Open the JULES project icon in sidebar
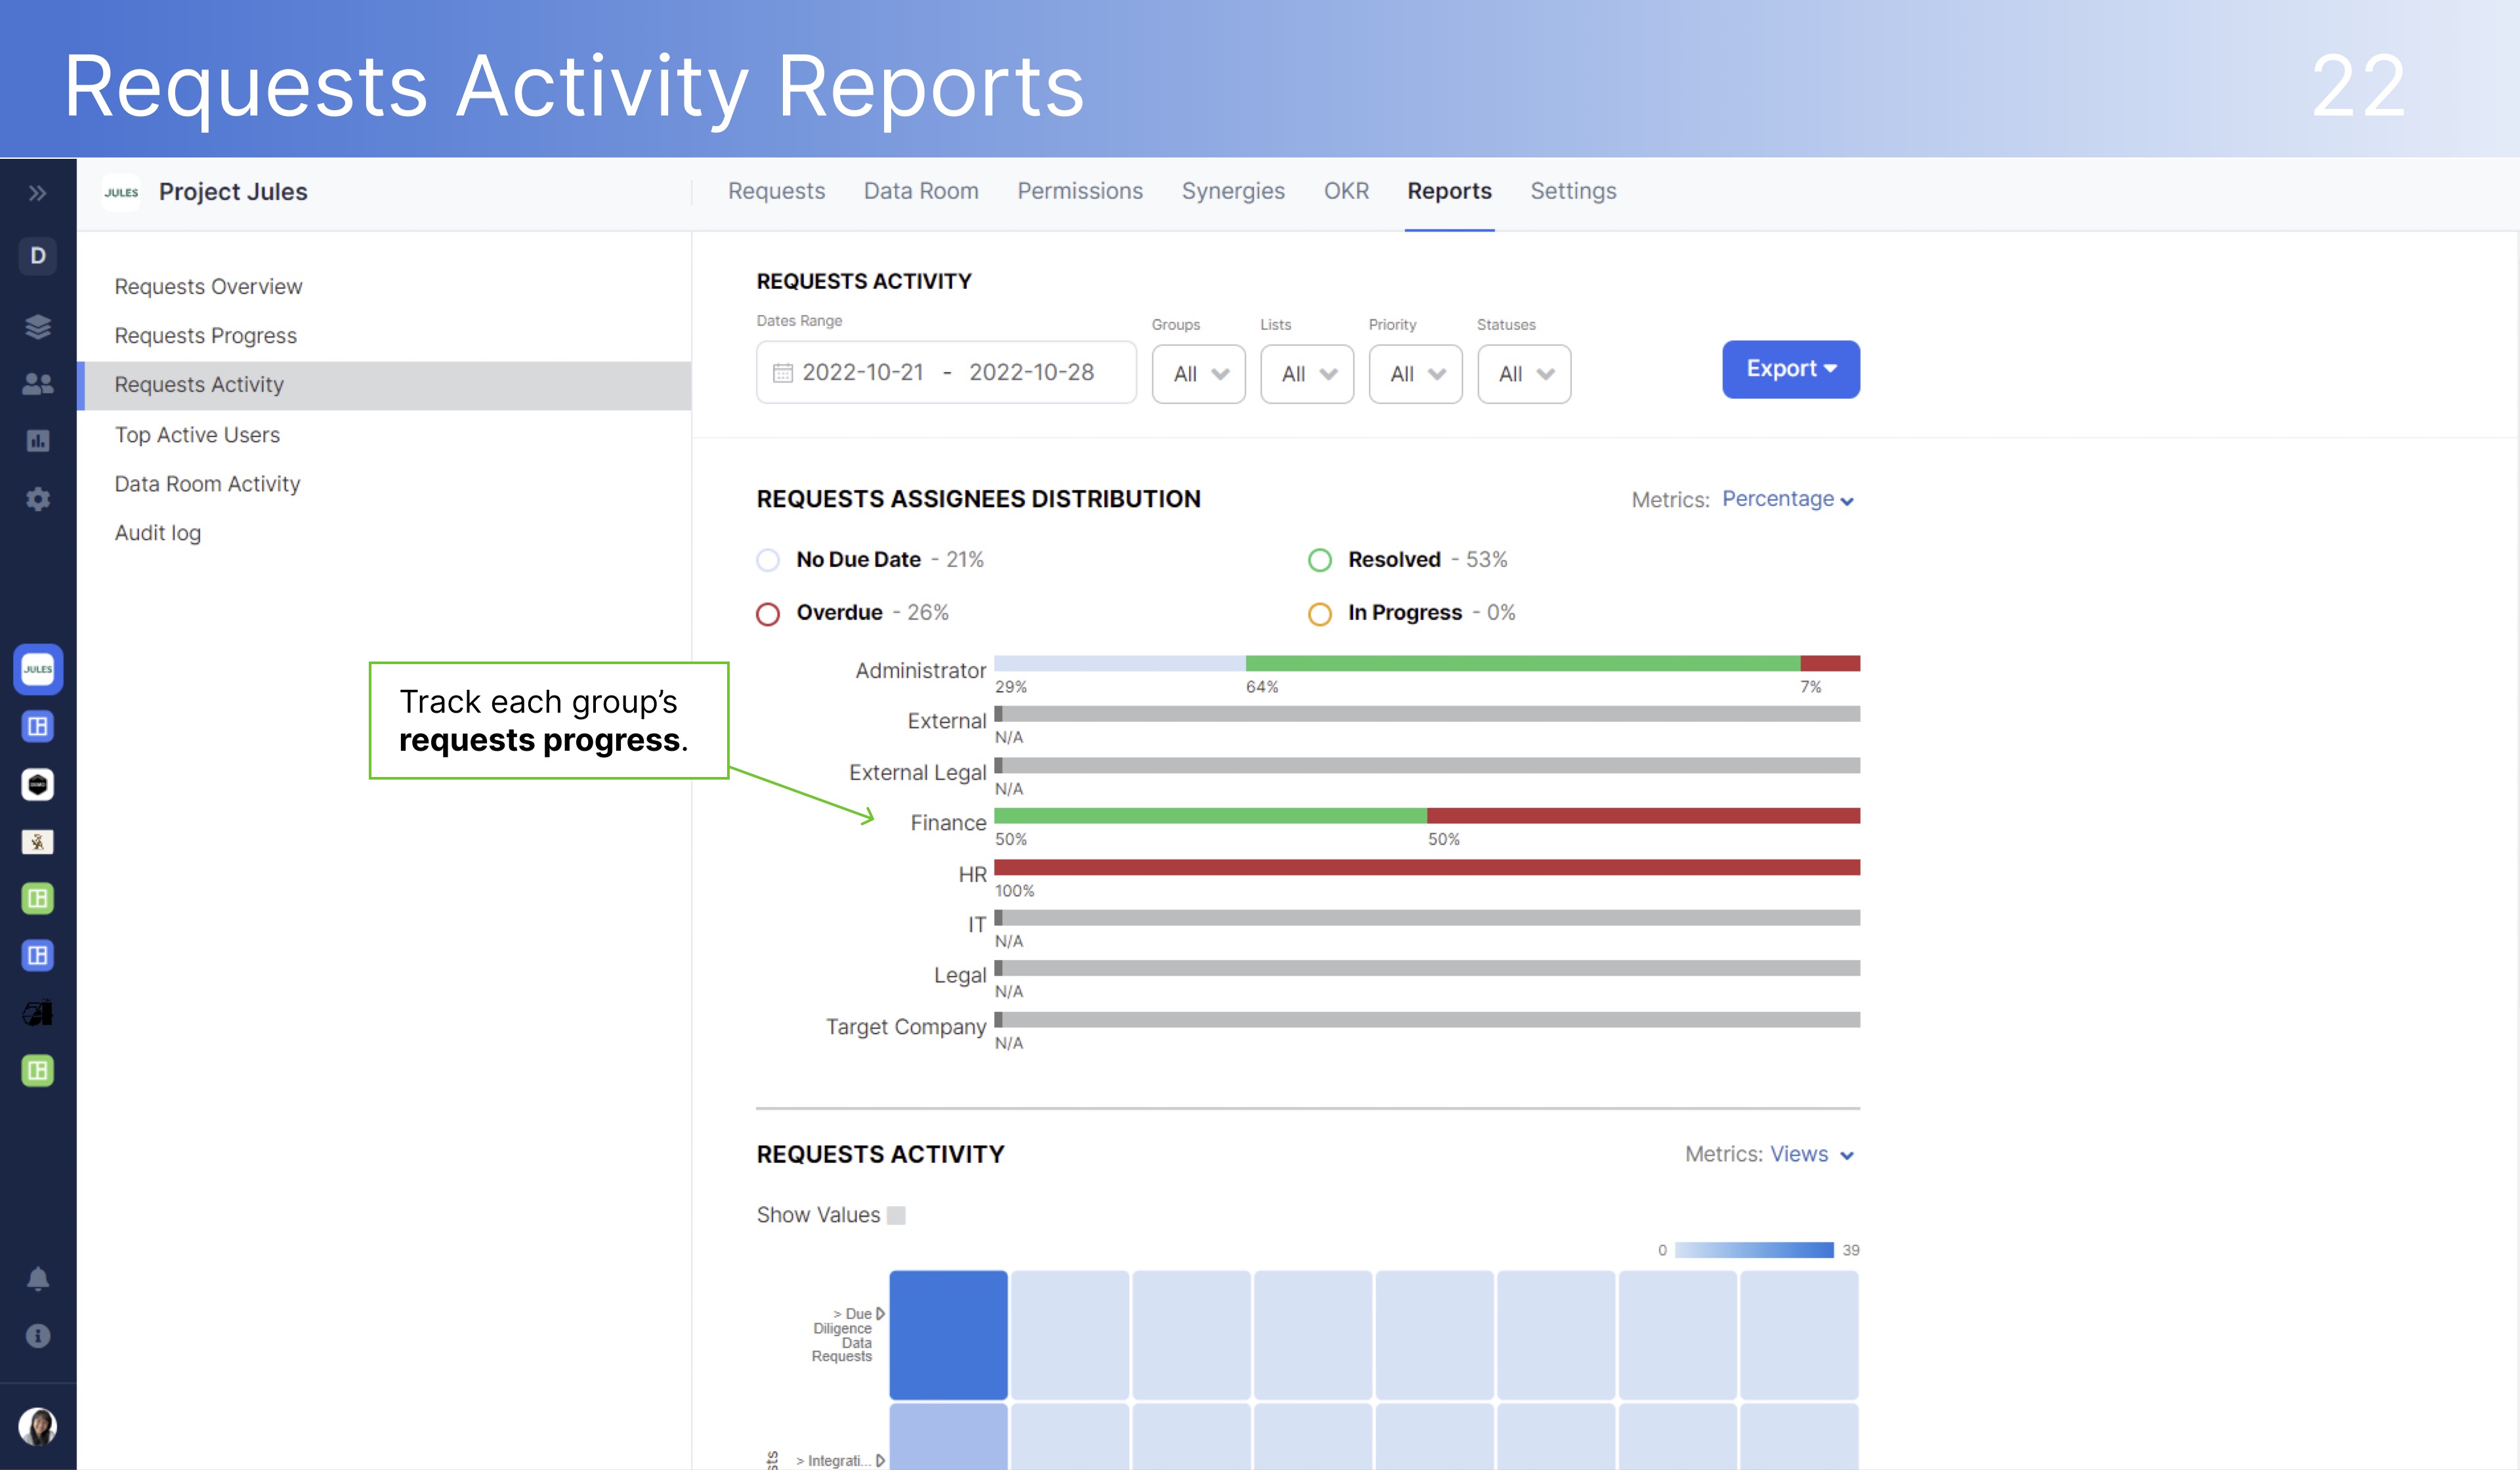The height and width of the screenshot is (1470, 2520). tap(37, 670)
